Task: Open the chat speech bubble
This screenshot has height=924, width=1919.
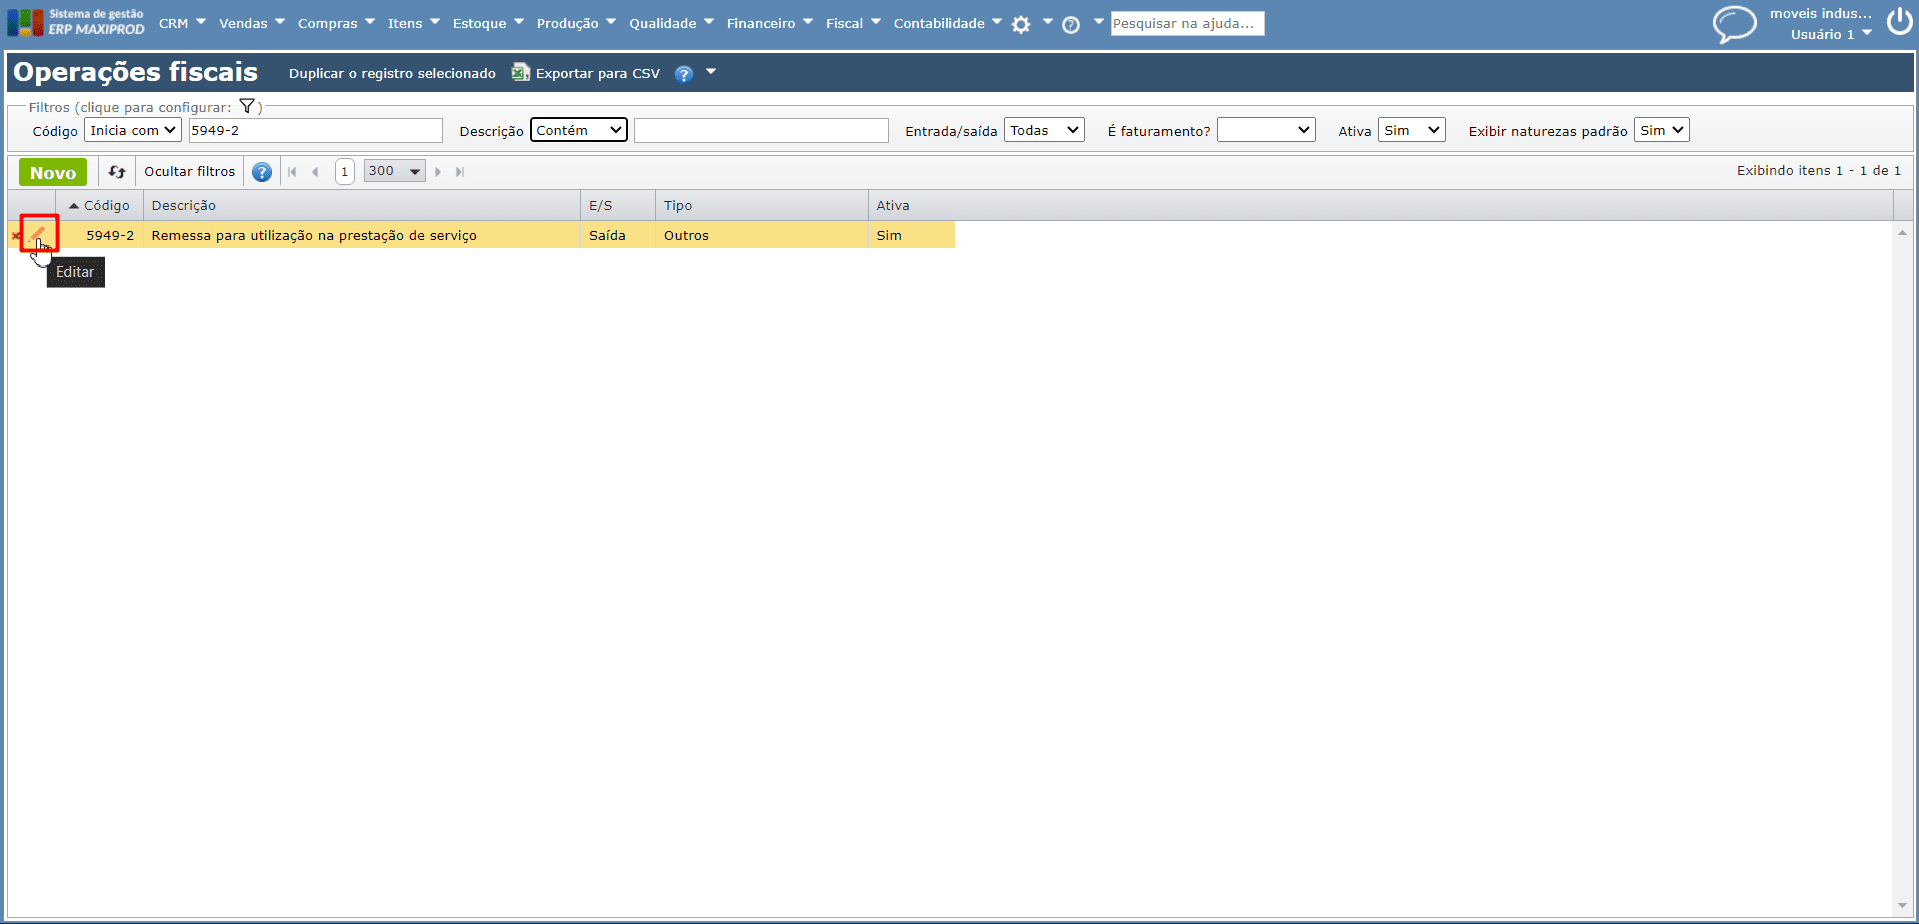Action: 1734,24
